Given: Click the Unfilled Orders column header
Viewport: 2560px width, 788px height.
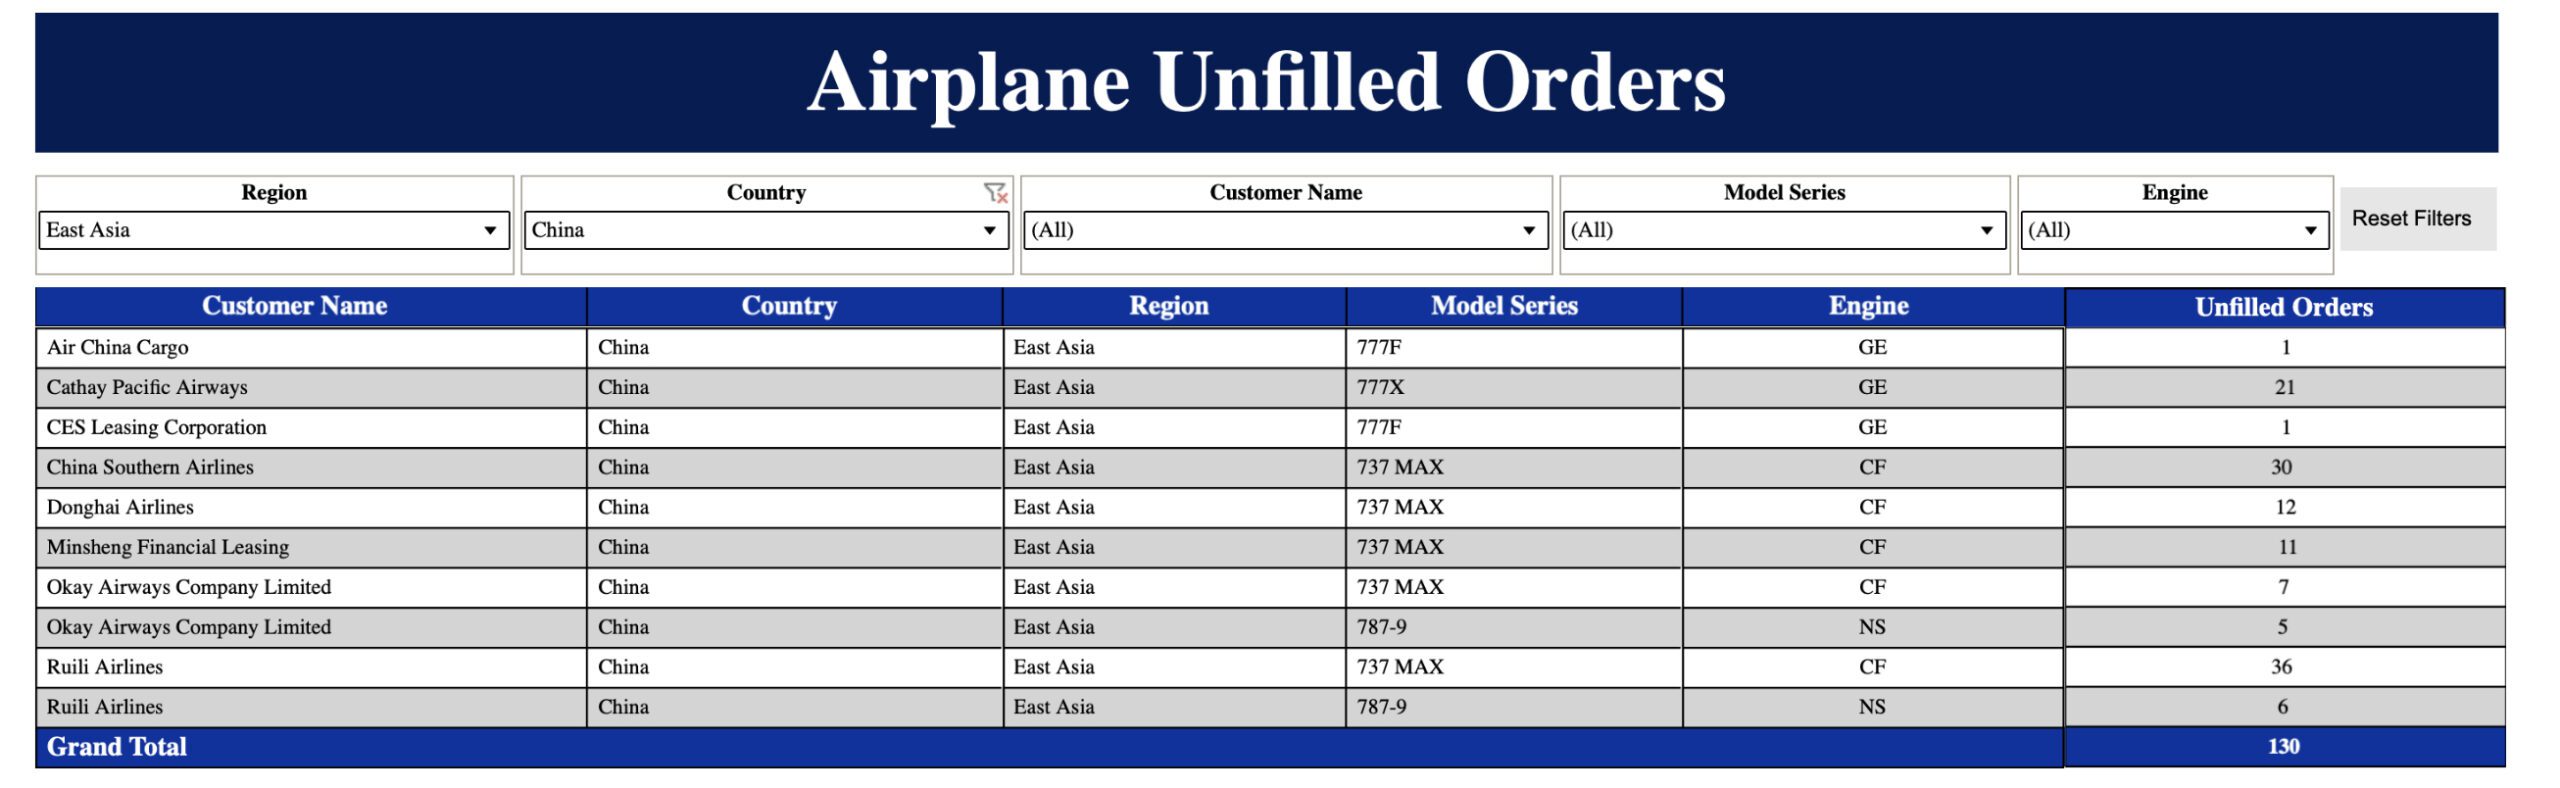Looking at the screenshot, I should 2284,307.
